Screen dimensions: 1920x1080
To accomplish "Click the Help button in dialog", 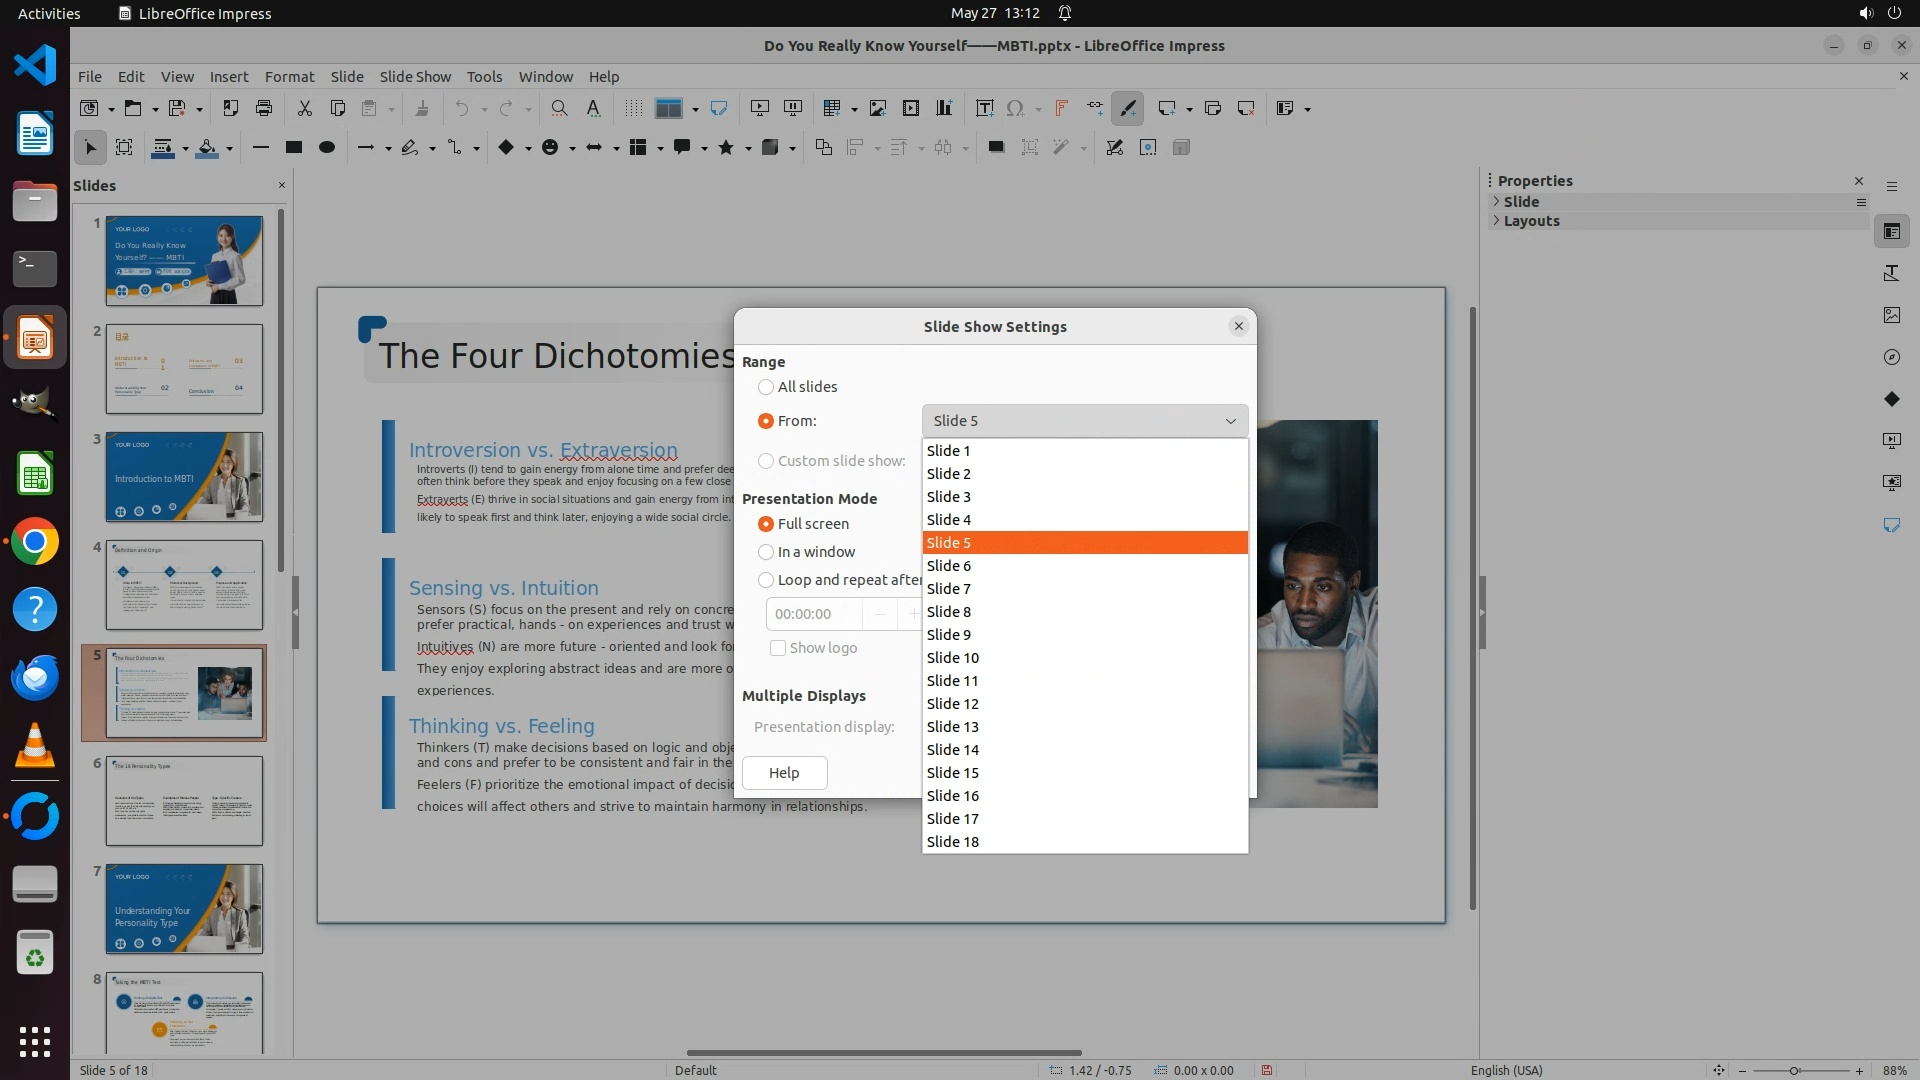I will click(784, 773).
